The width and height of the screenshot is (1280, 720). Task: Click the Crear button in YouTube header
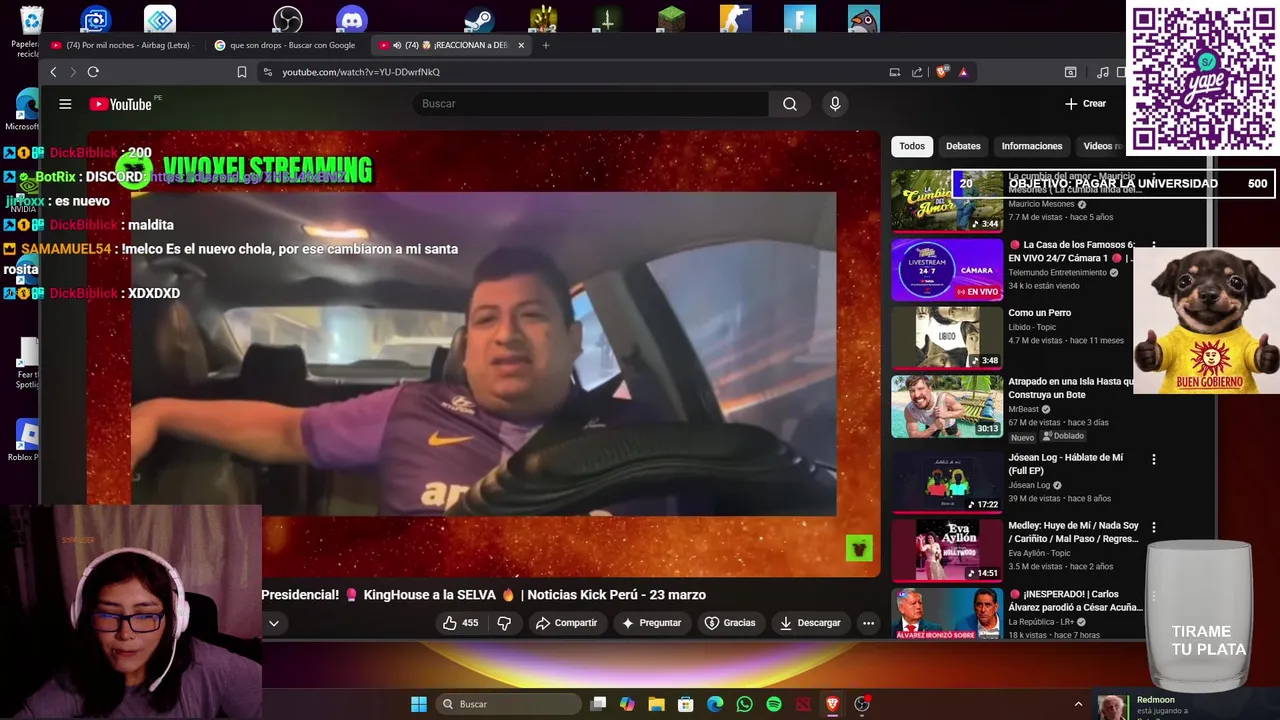coord(1086,104)
